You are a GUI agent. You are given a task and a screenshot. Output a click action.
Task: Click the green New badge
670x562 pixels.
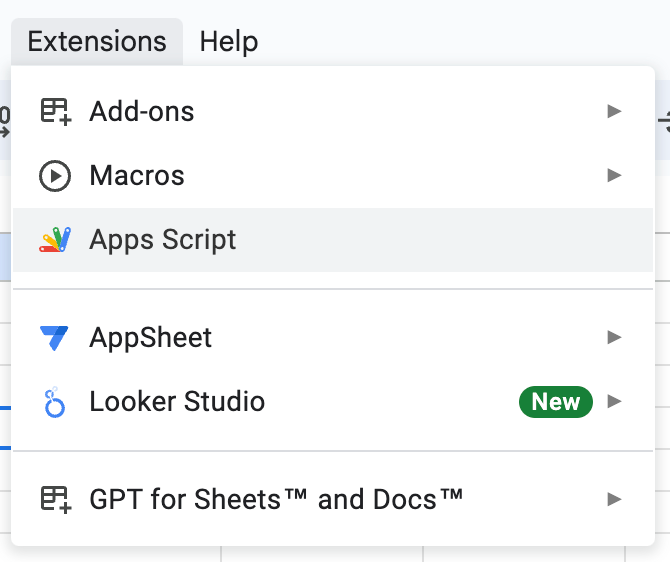click(556, 402)
